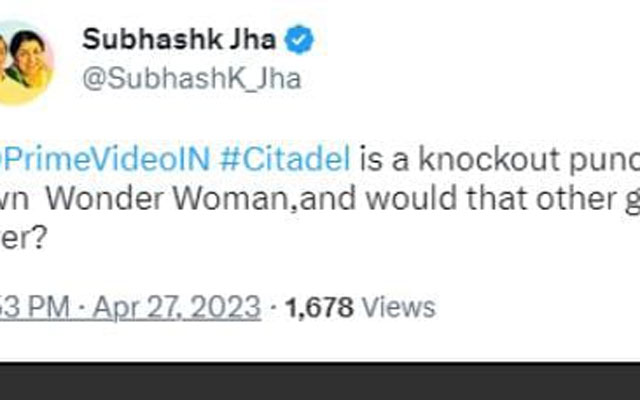Click the year 2023 in the timestamp
Screen dimensions: 640x400
(228, 307)
